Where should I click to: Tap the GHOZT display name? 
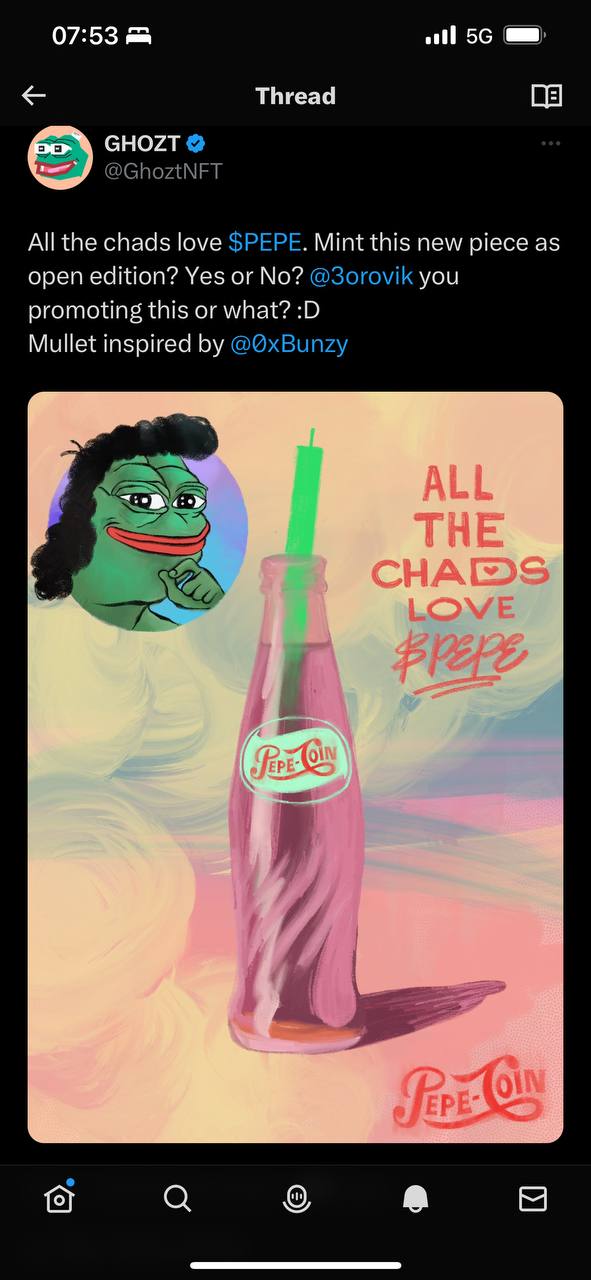142,144
